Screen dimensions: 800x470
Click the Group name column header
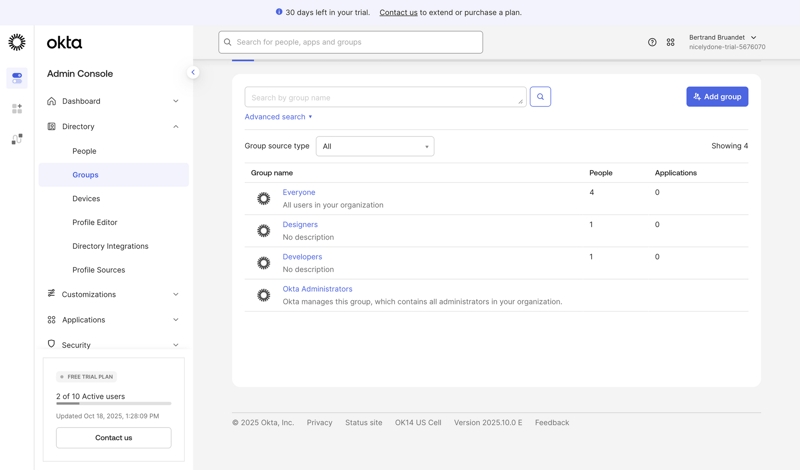tap(271, 173)
